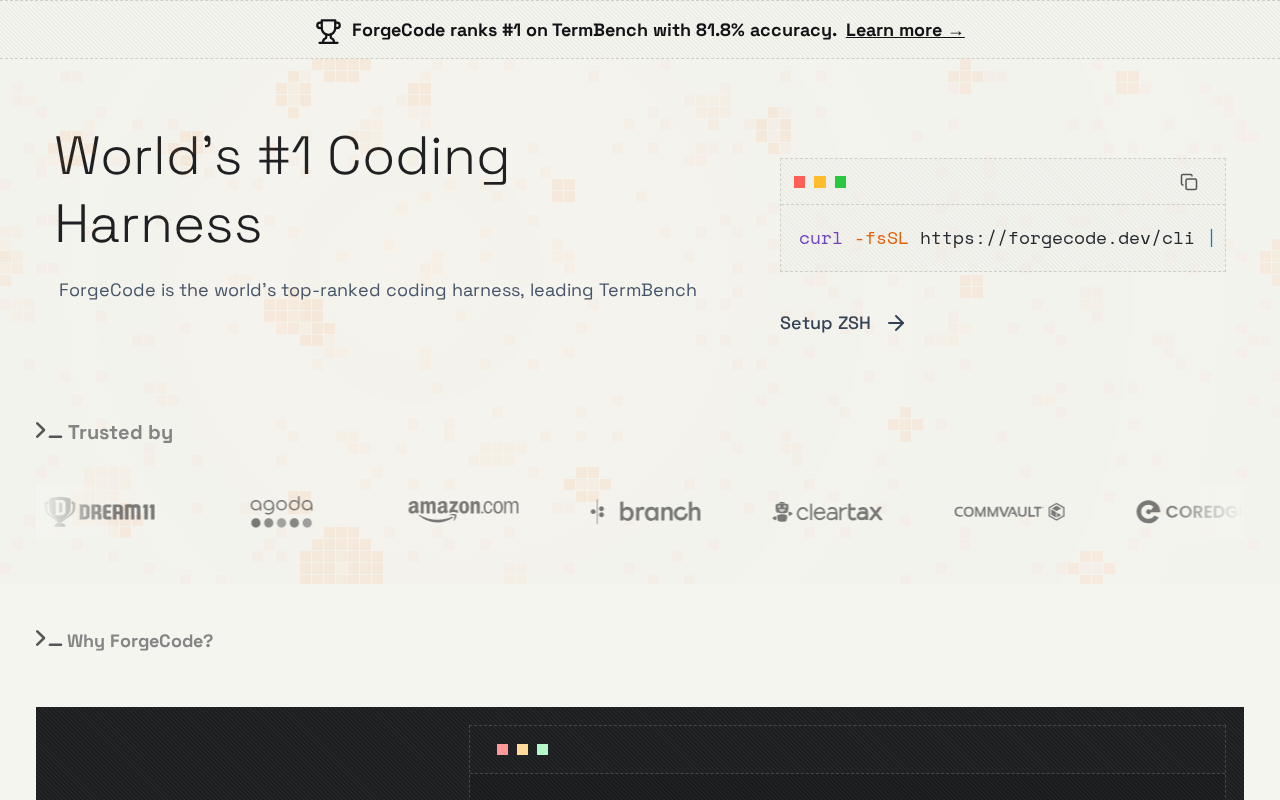The width and height of the screenshot is (1280, 800).
Task: Open the Learn more link
Action: (x=904, y=30)
